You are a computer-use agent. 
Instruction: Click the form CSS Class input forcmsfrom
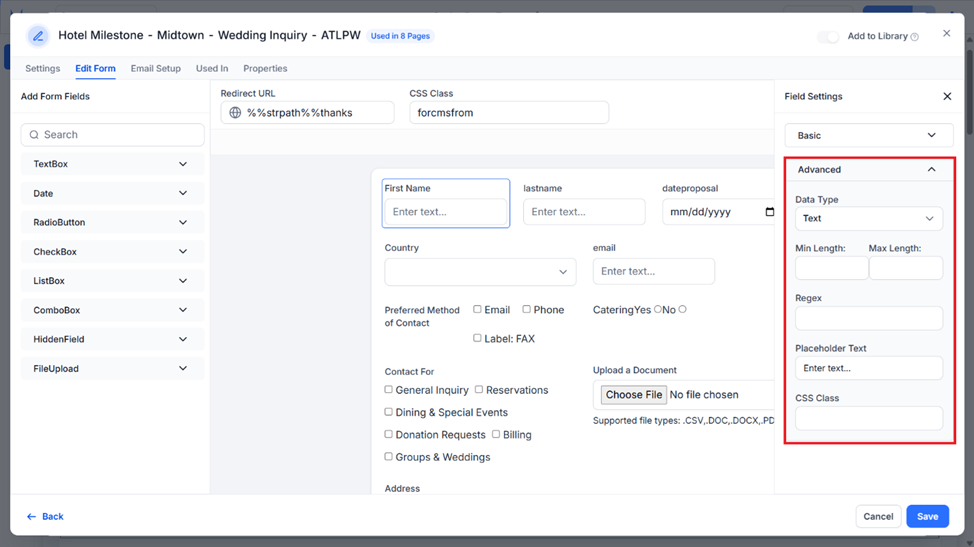(509, 112)
